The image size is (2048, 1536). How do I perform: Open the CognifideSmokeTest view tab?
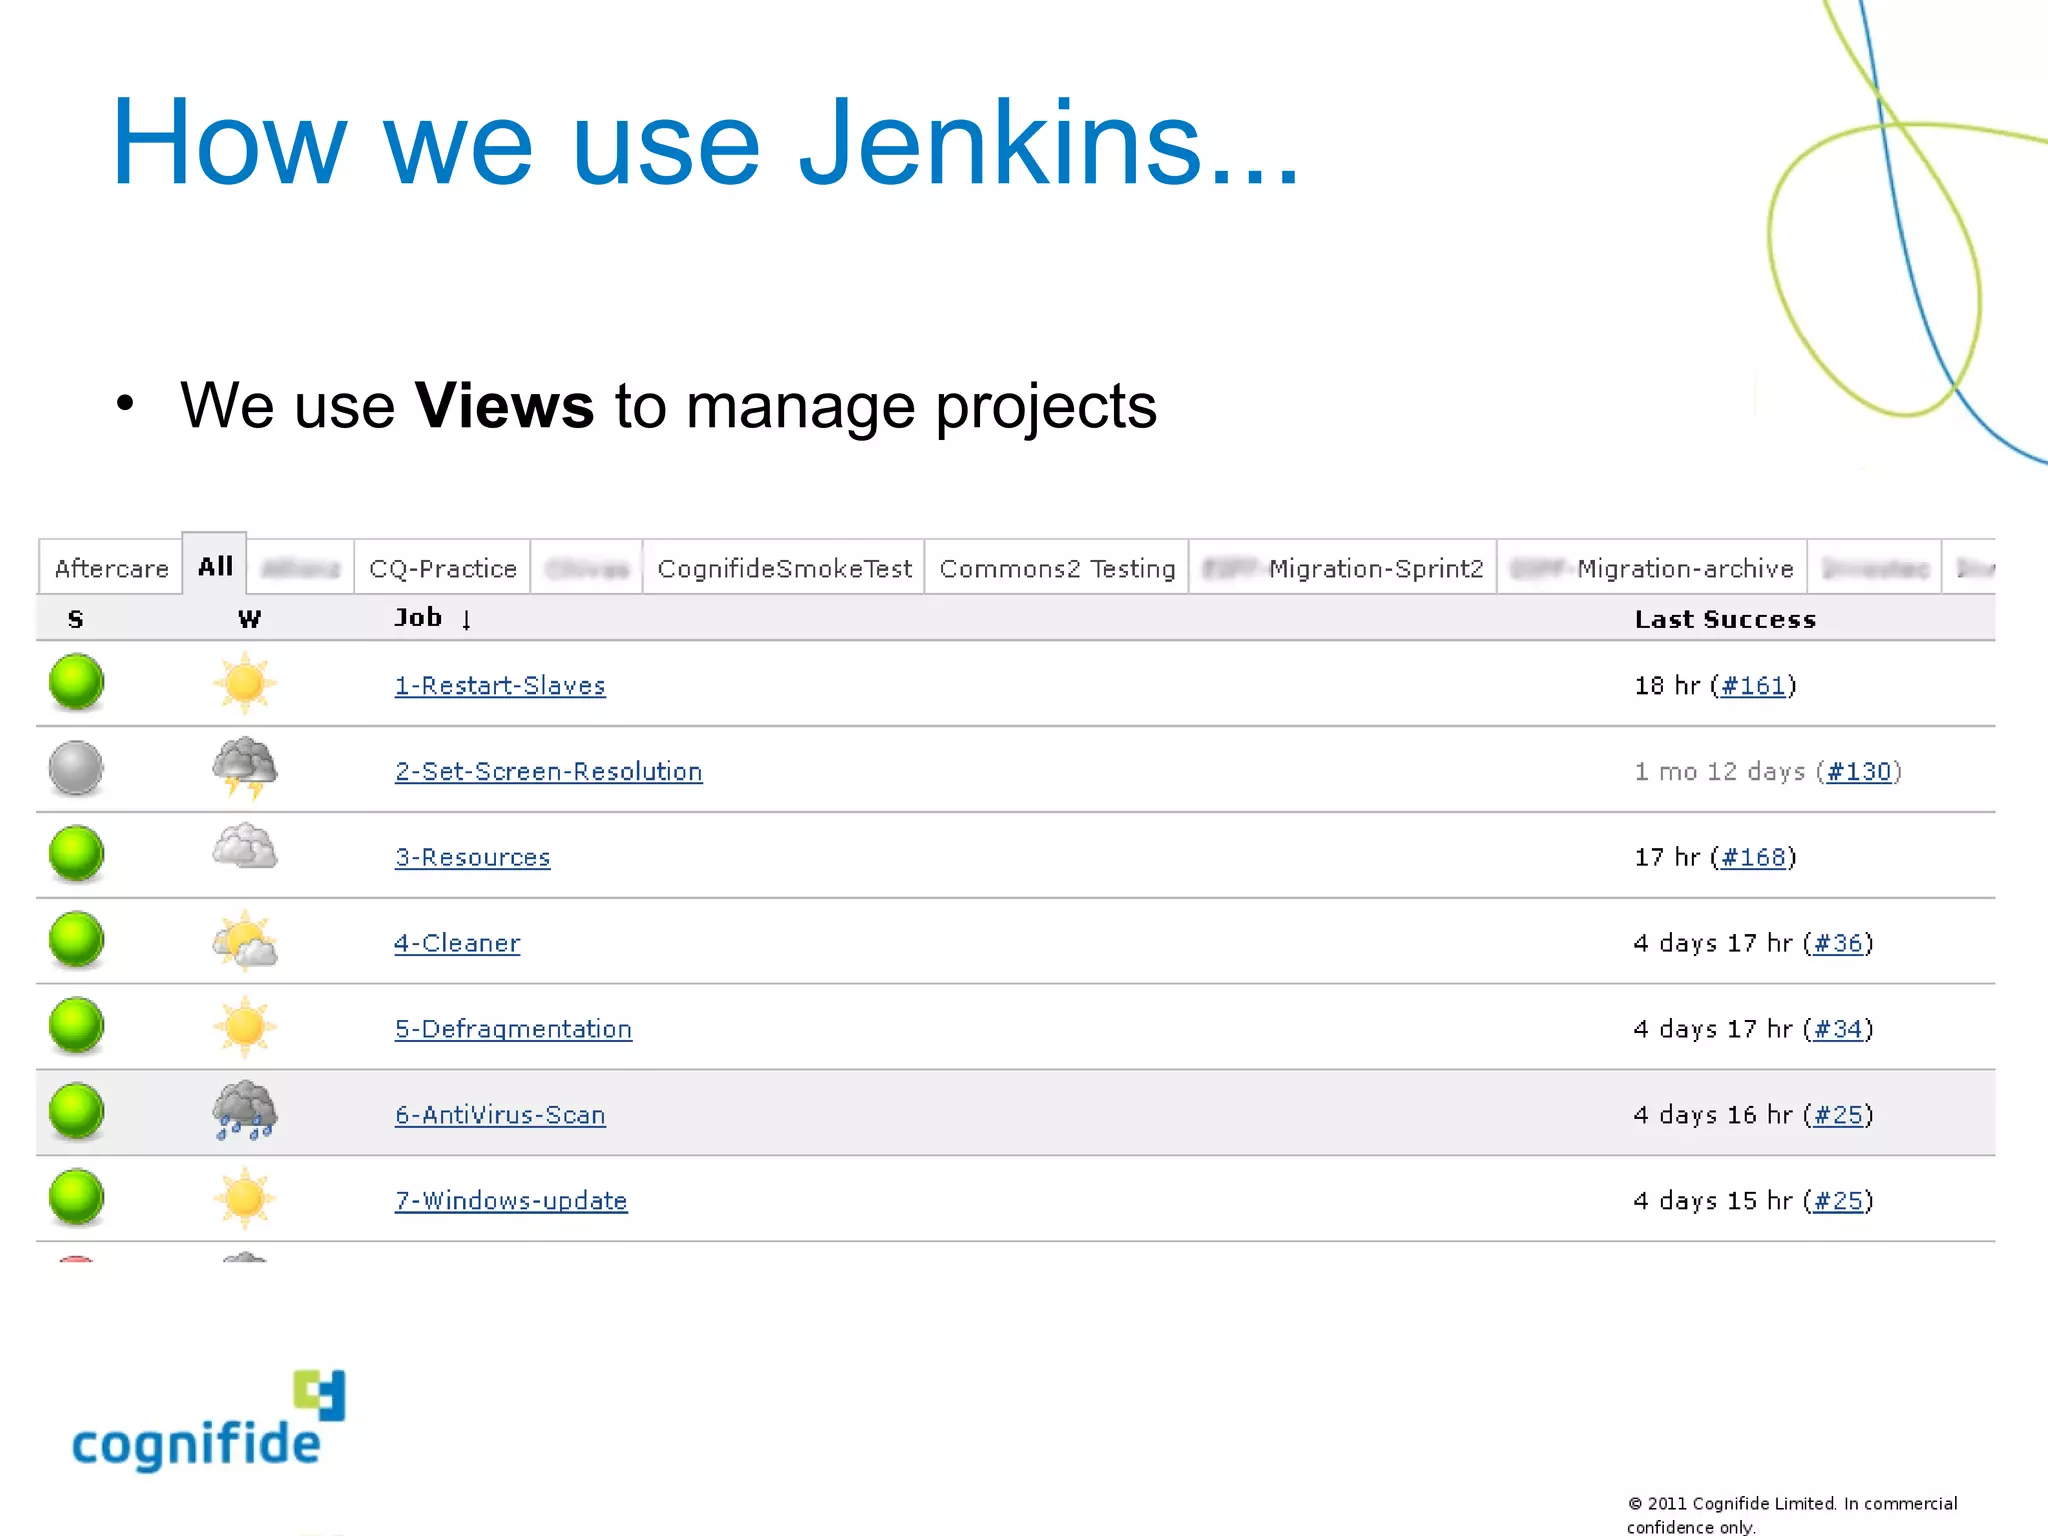784,568
